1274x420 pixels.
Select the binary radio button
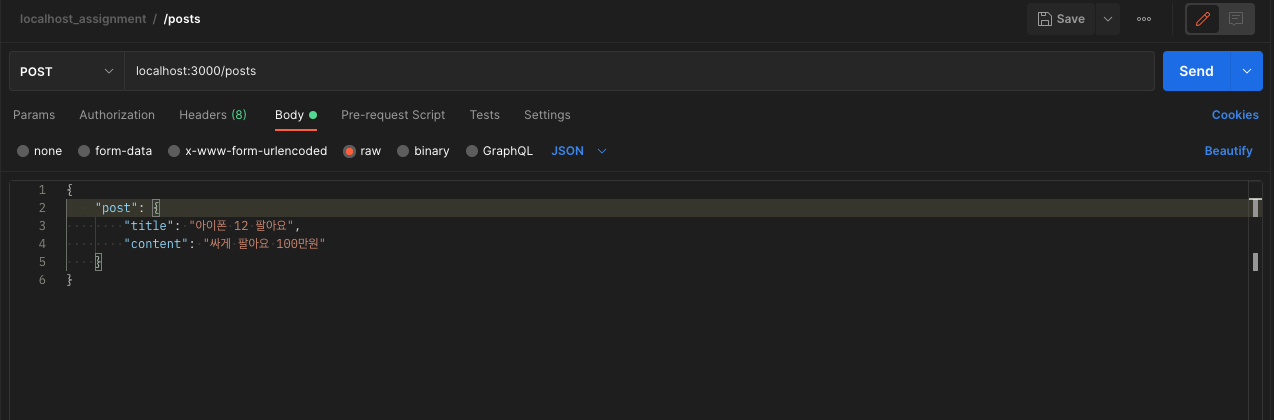(403, 151)
